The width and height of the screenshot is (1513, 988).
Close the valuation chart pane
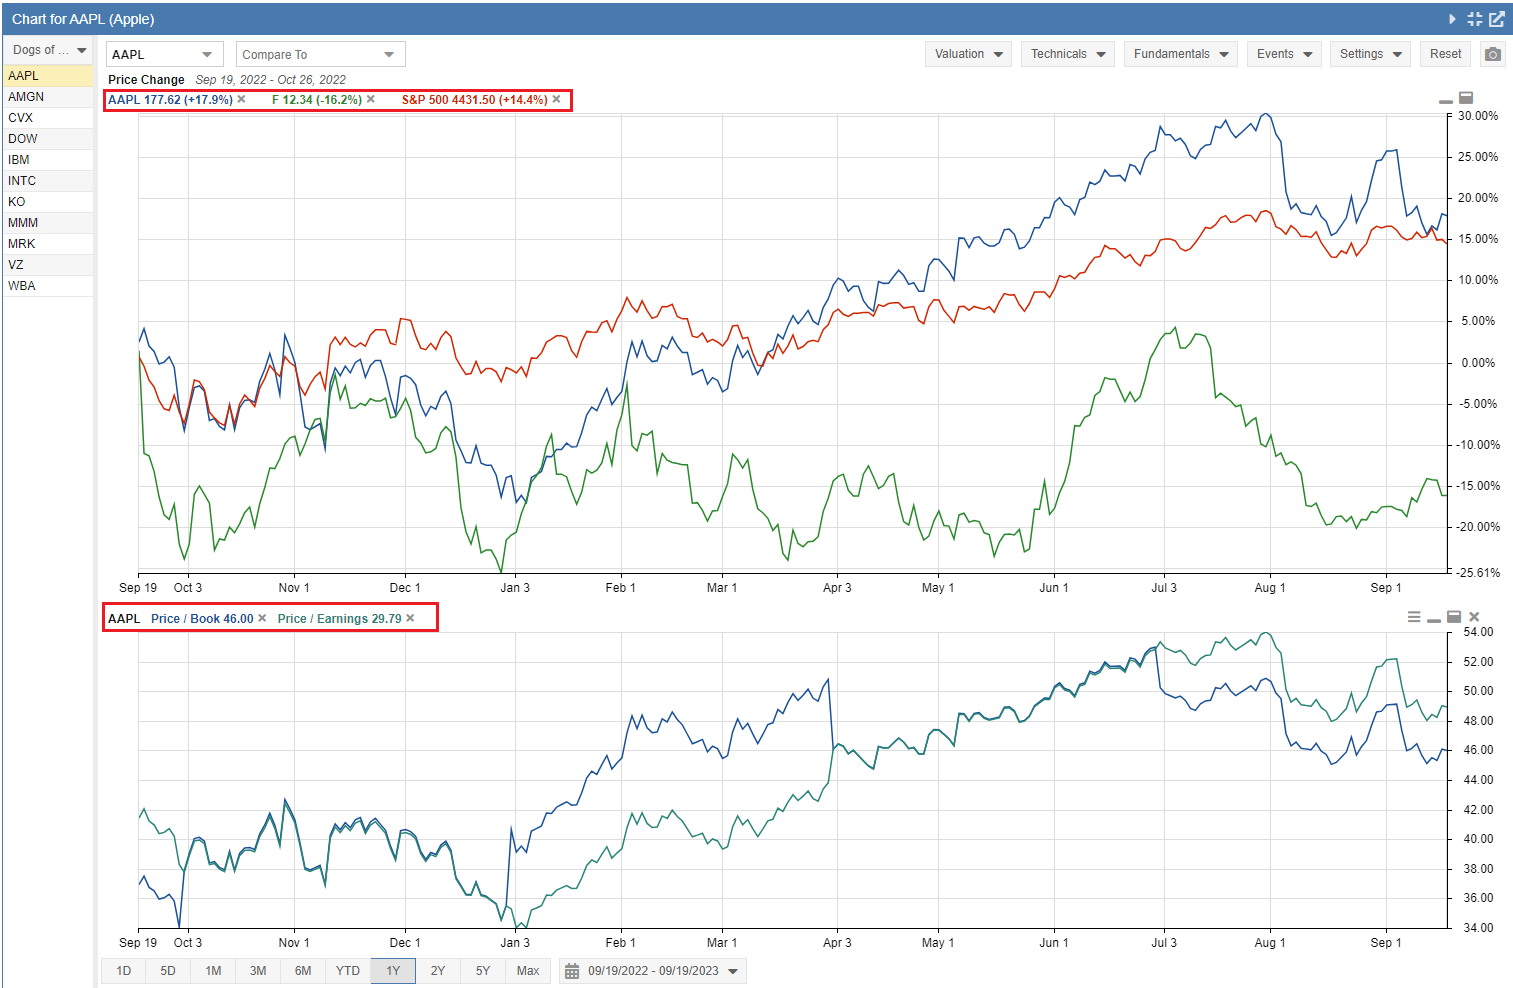point(1474,617)
